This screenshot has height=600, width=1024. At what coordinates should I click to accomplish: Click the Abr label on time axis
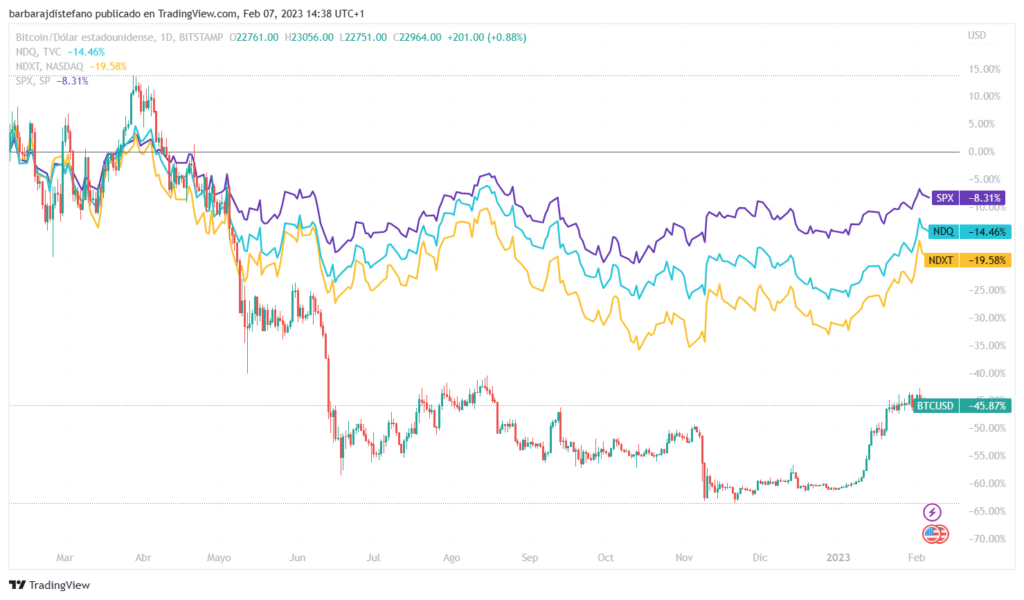[142, 561]
